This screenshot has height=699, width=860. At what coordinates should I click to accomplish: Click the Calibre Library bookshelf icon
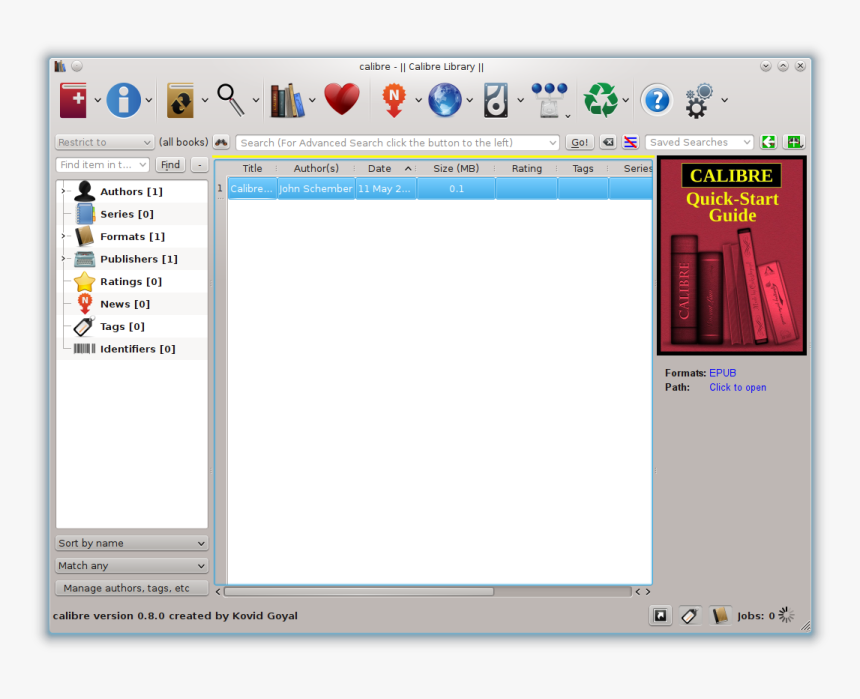click(287, 100)
